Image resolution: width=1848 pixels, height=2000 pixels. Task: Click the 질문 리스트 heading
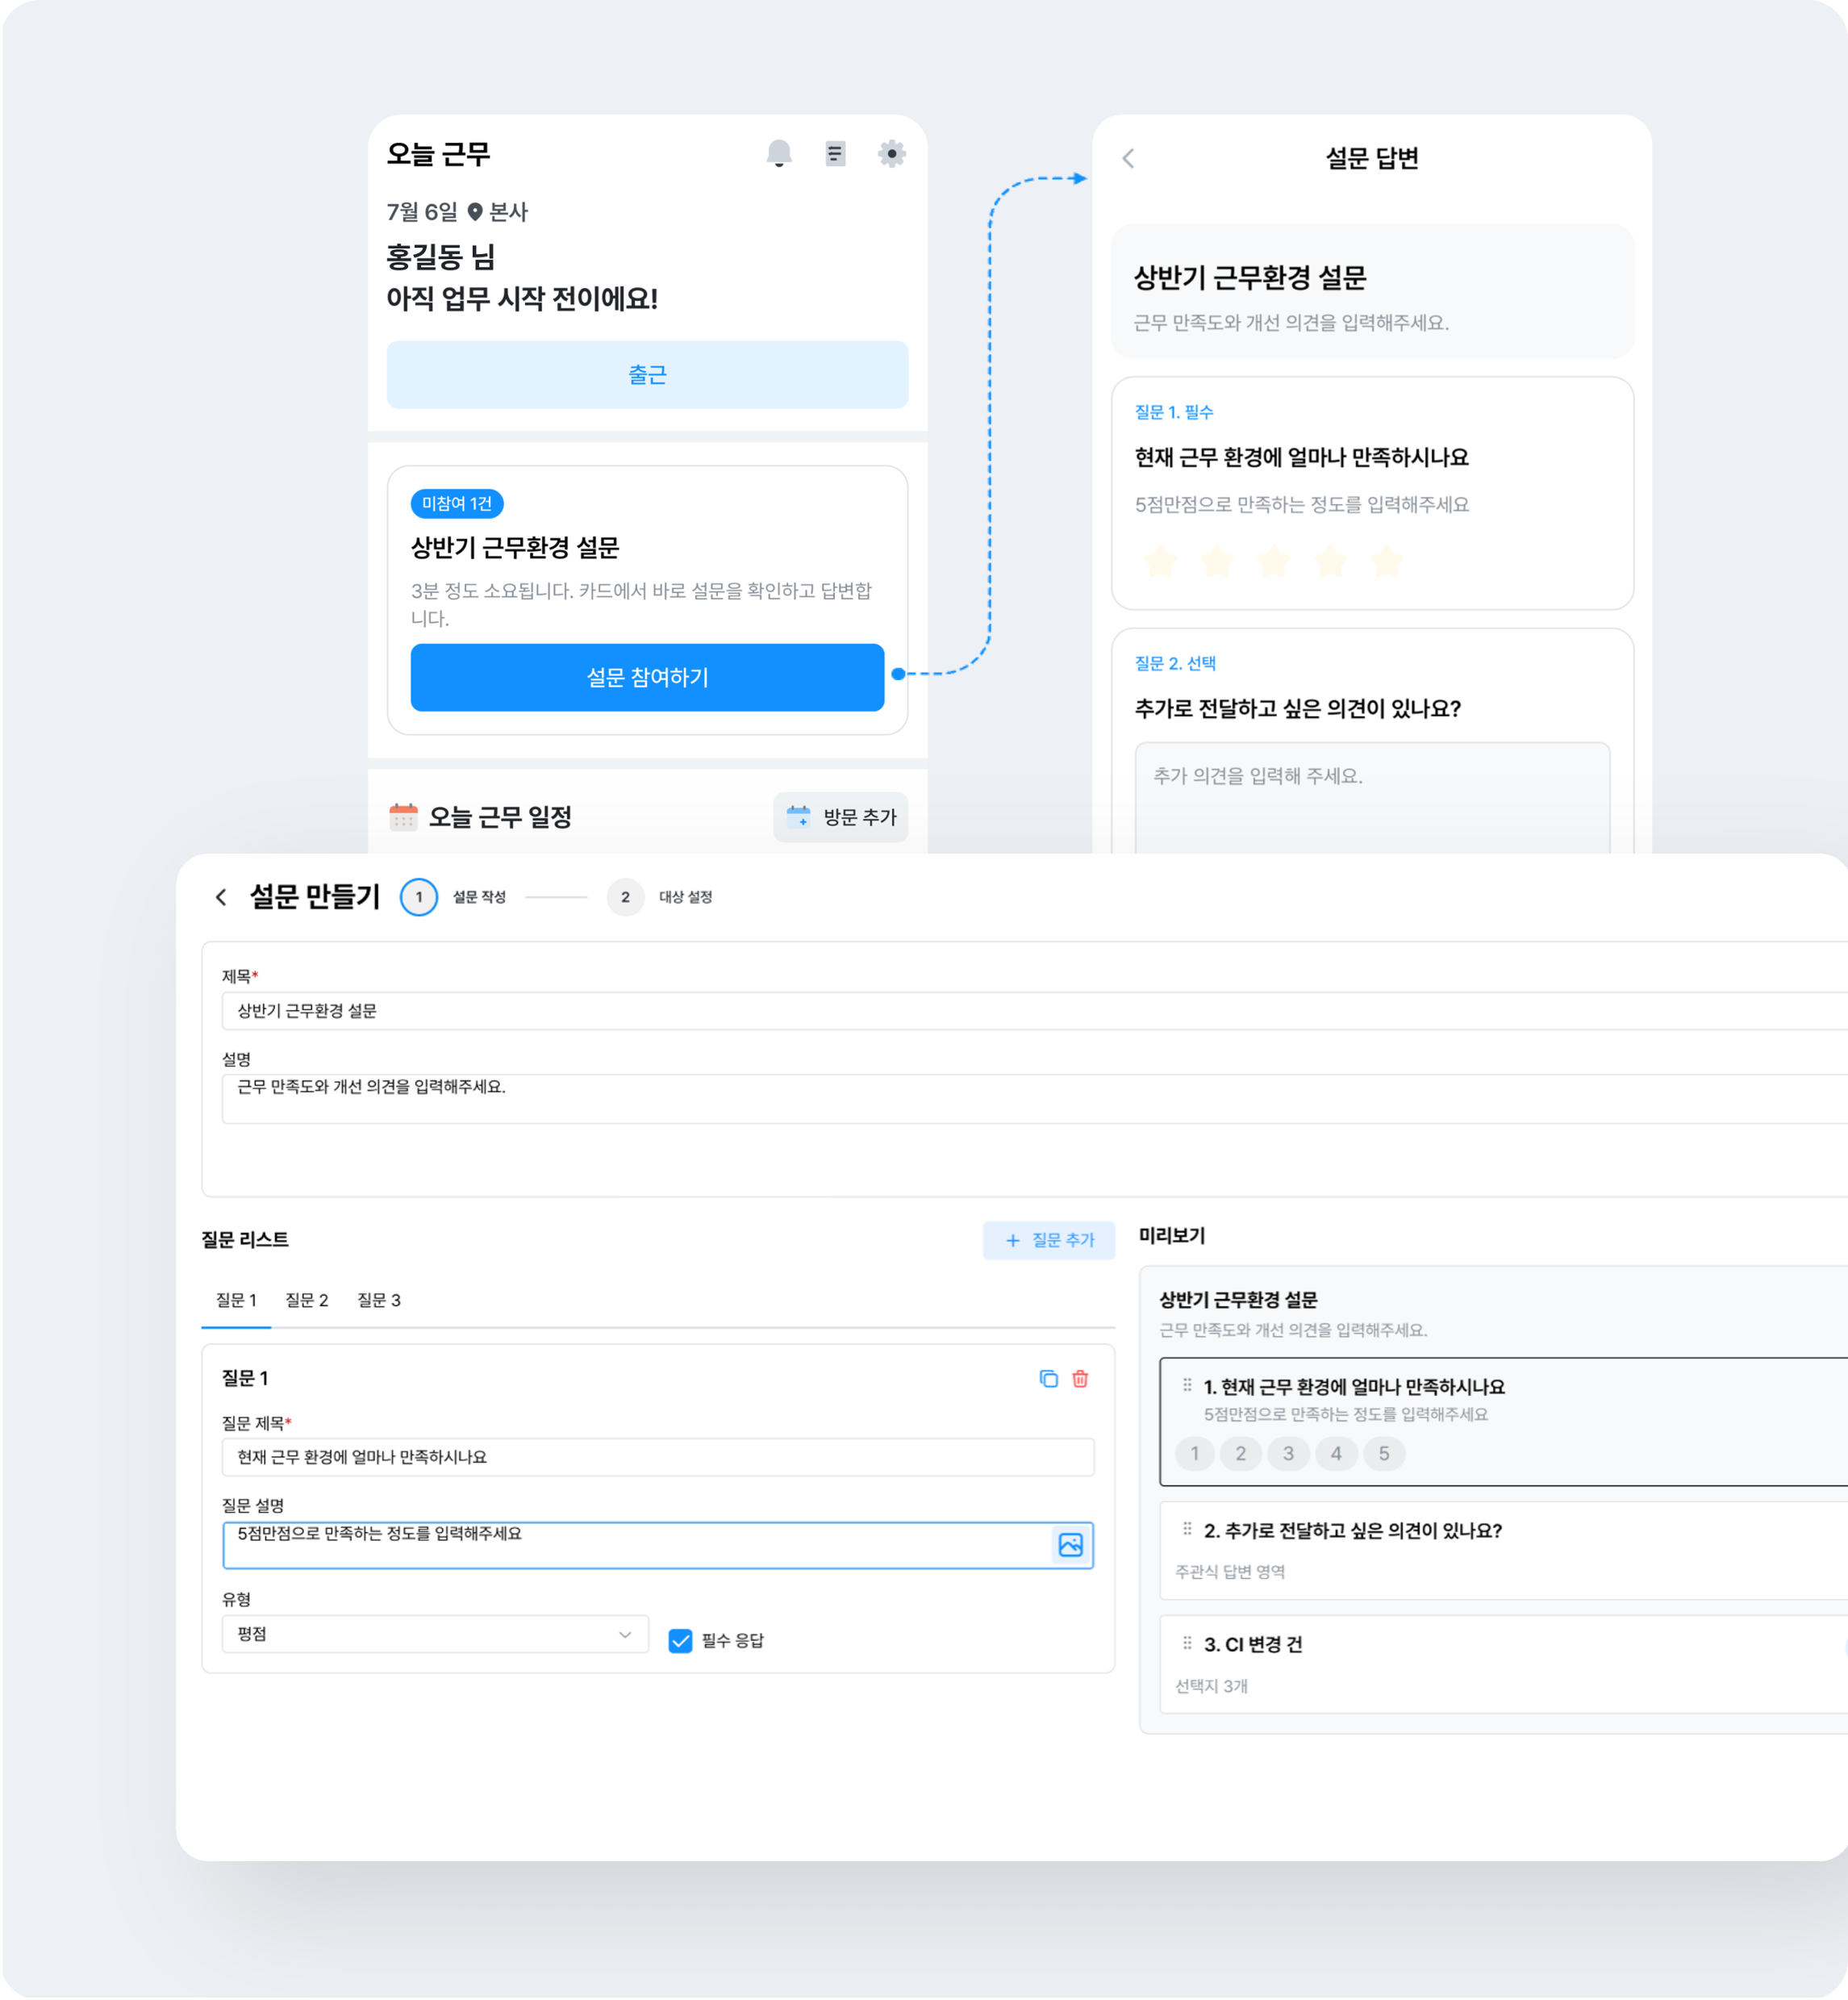[x=245, y=1240]
